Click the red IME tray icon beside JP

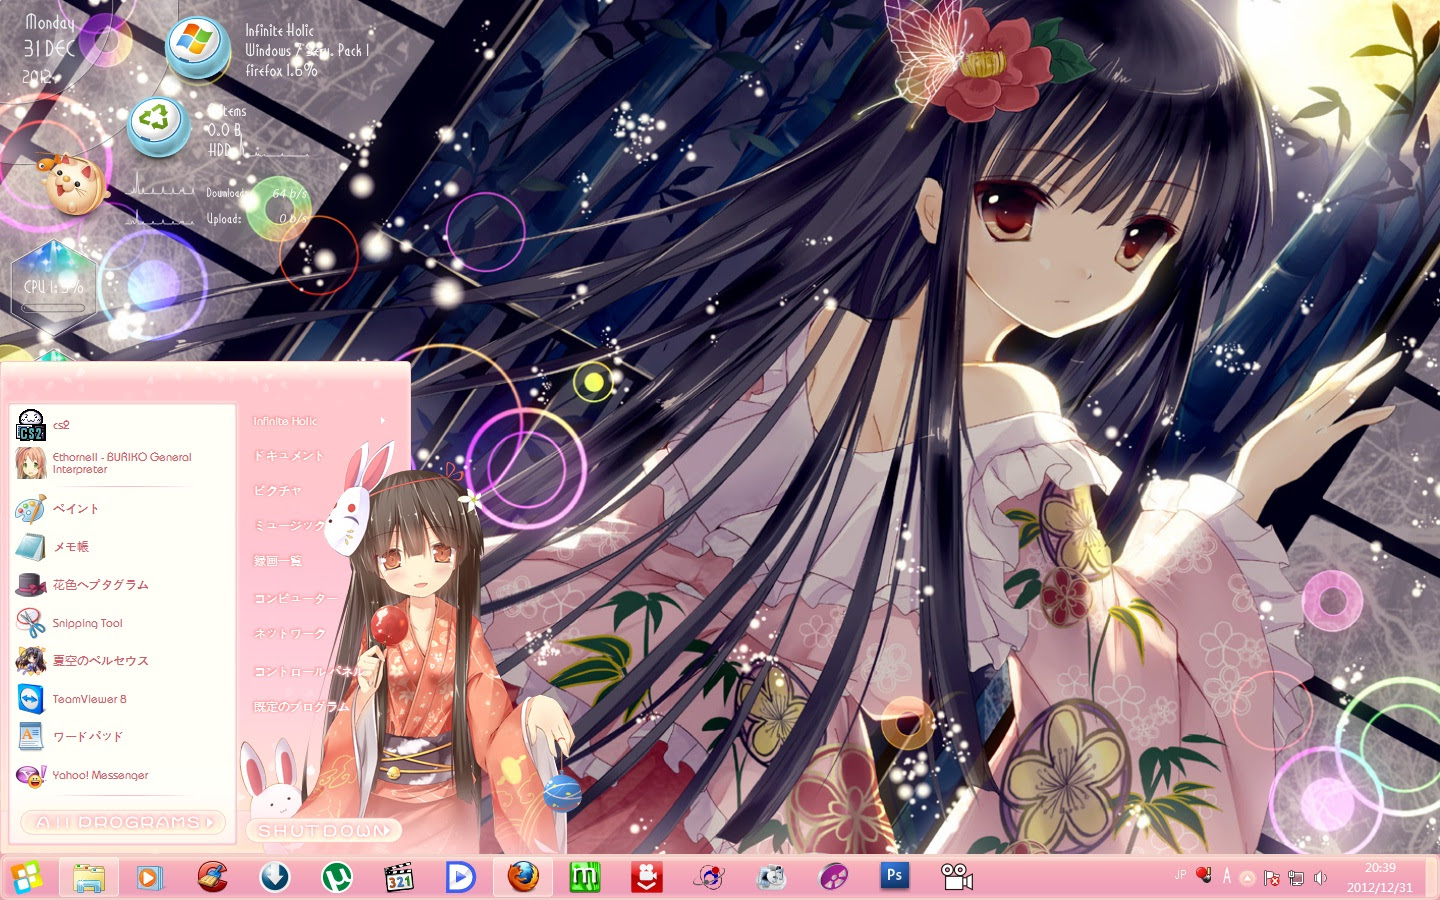[1203, 875]
